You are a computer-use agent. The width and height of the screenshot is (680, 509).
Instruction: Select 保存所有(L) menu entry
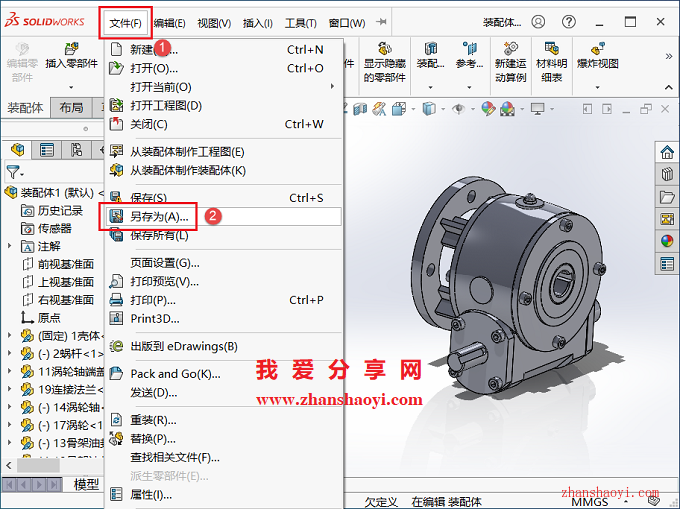pos(224,235)
